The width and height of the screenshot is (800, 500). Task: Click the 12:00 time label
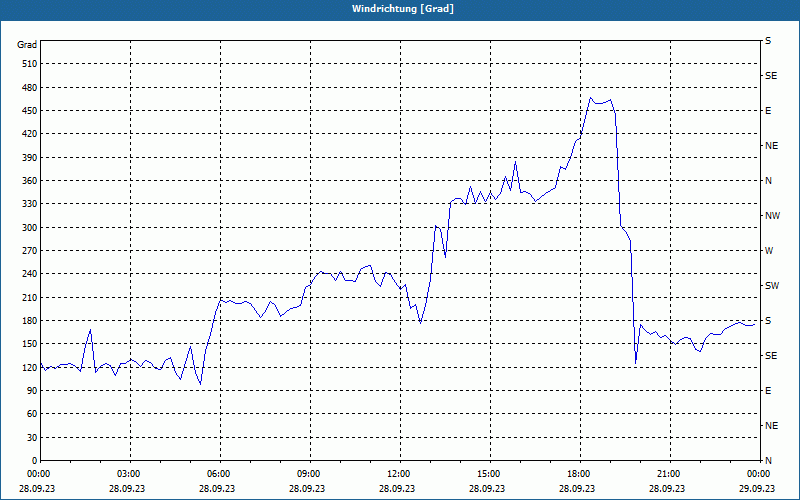[x=397, y=473]
